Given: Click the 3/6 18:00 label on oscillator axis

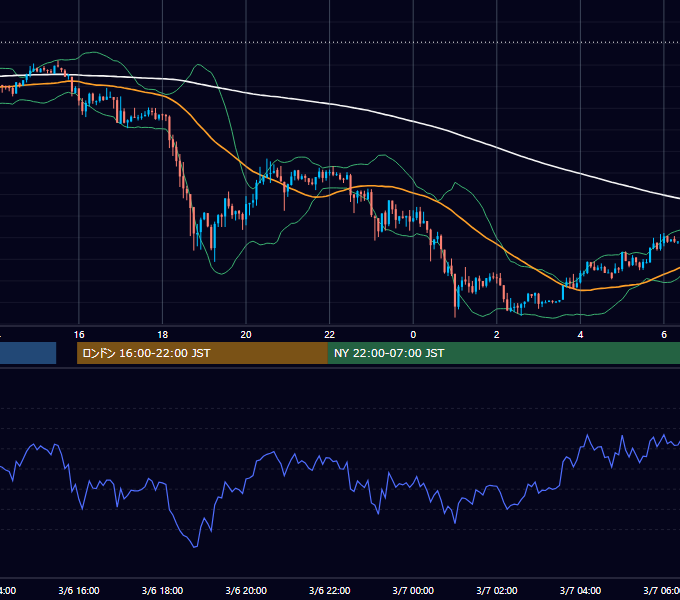Looking at the screenshot, I should click(x=163, y=590).
